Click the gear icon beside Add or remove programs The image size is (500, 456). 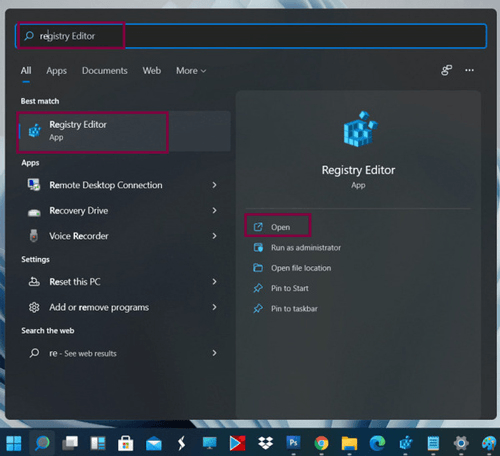coord(34,307)
